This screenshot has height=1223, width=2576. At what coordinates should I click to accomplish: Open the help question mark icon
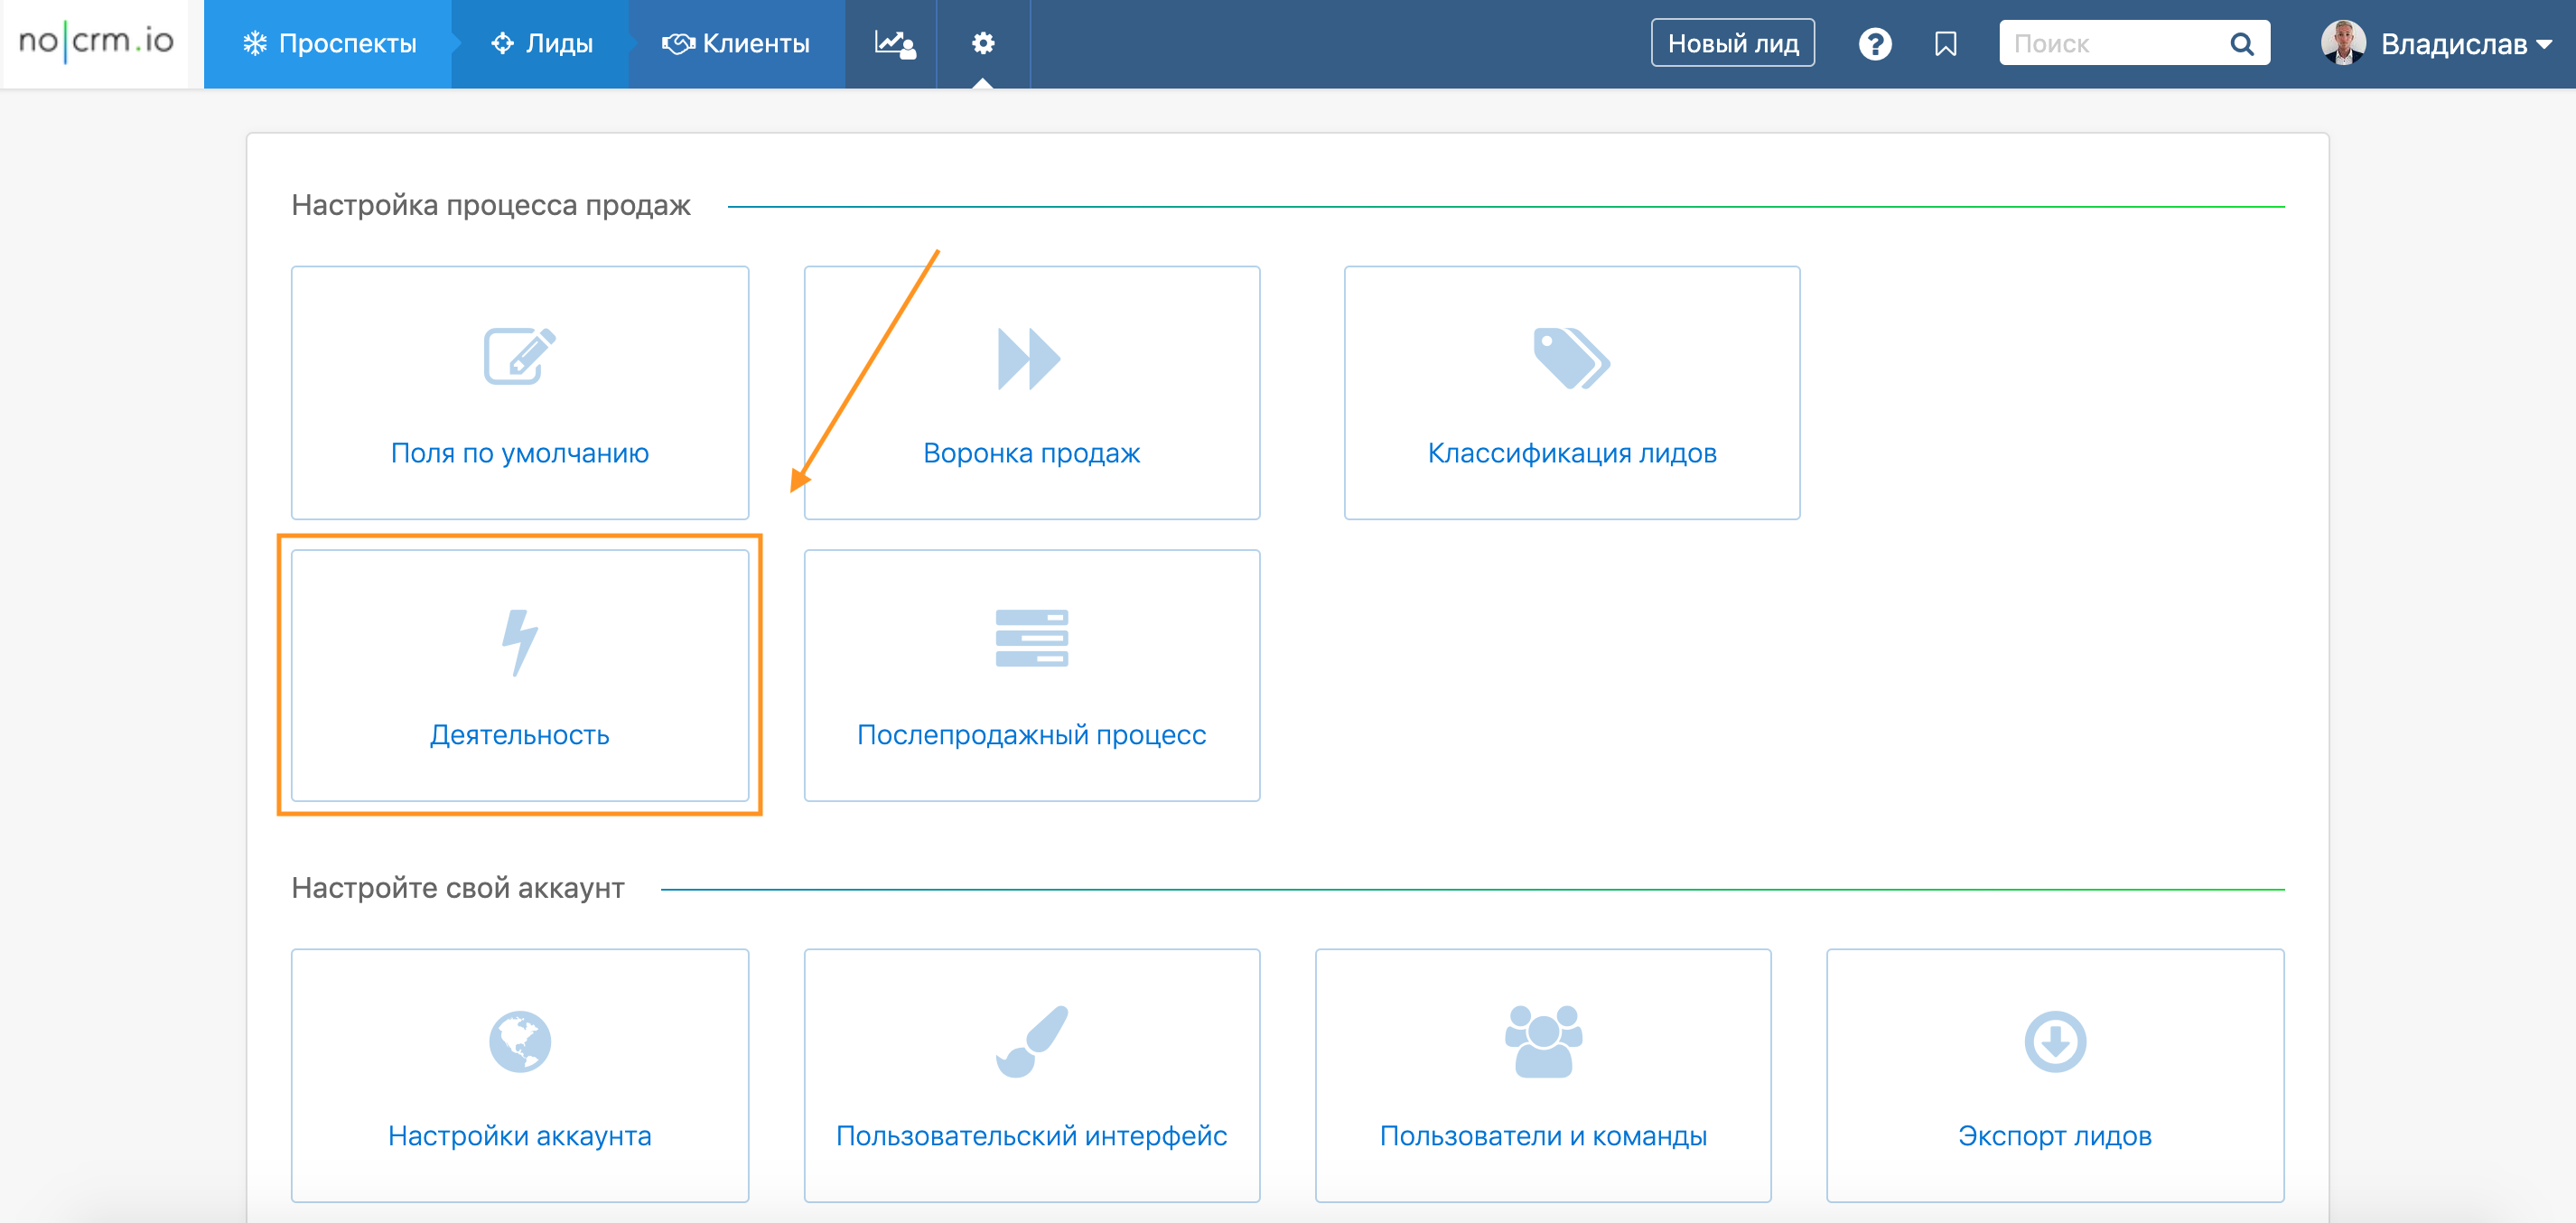pos(1874,44)
